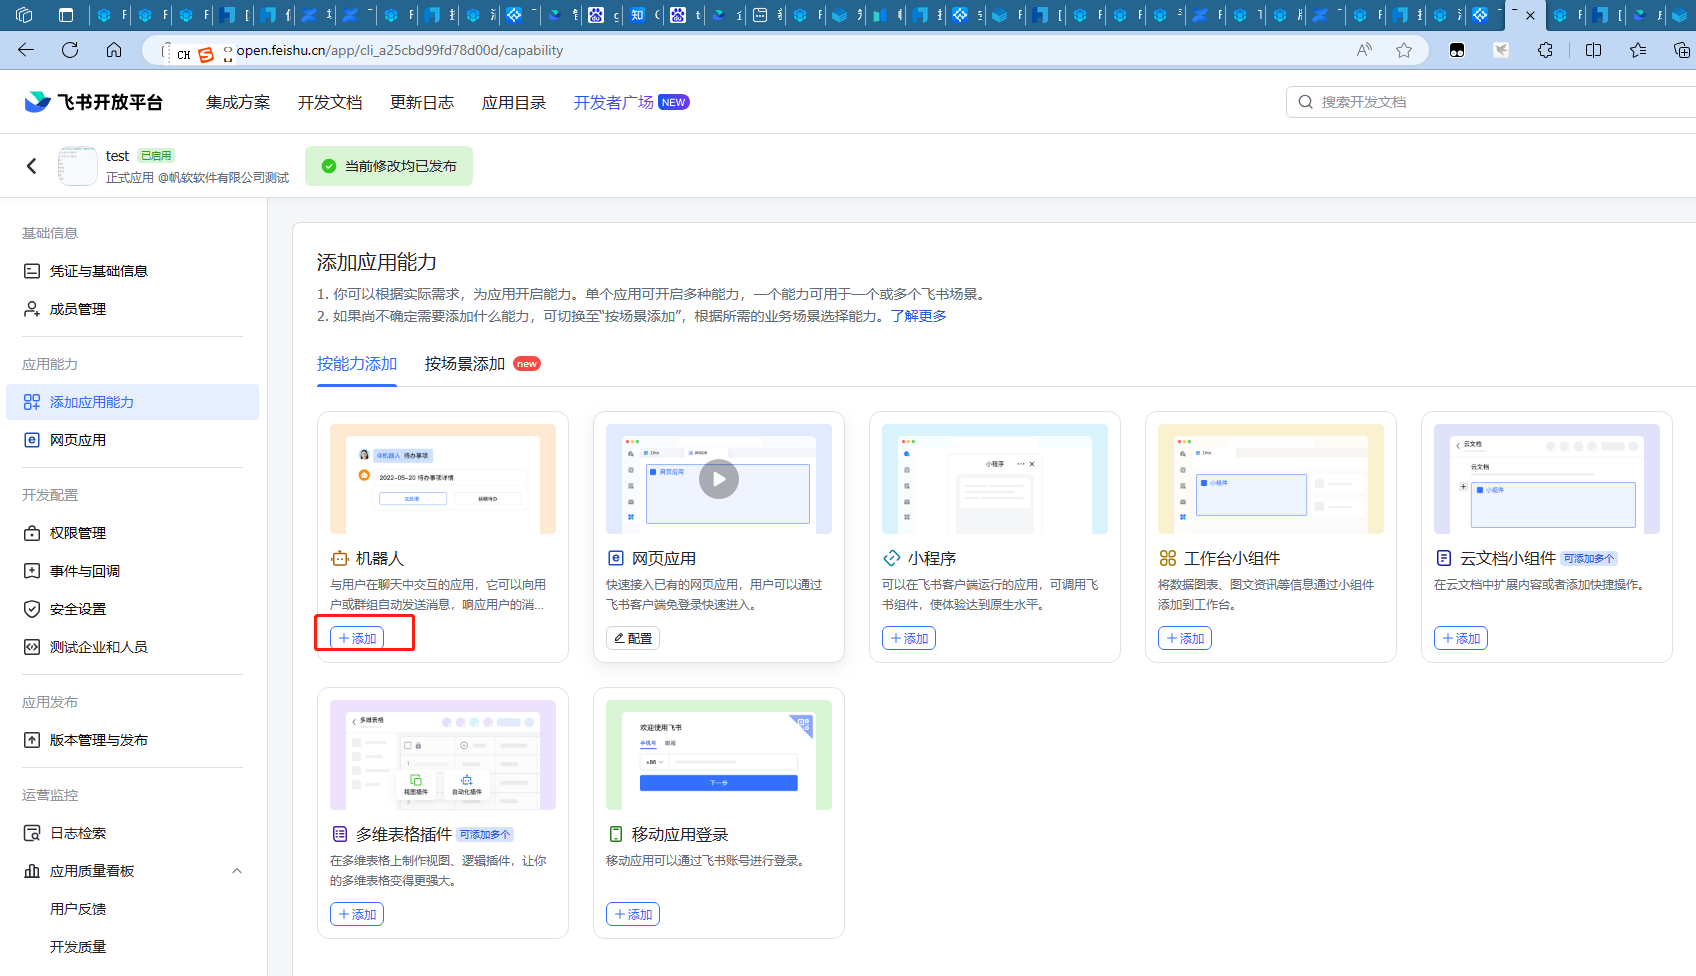Click the 当前修改均已发布 status badge
The image size is (1696, 976).
coord(389,166)
